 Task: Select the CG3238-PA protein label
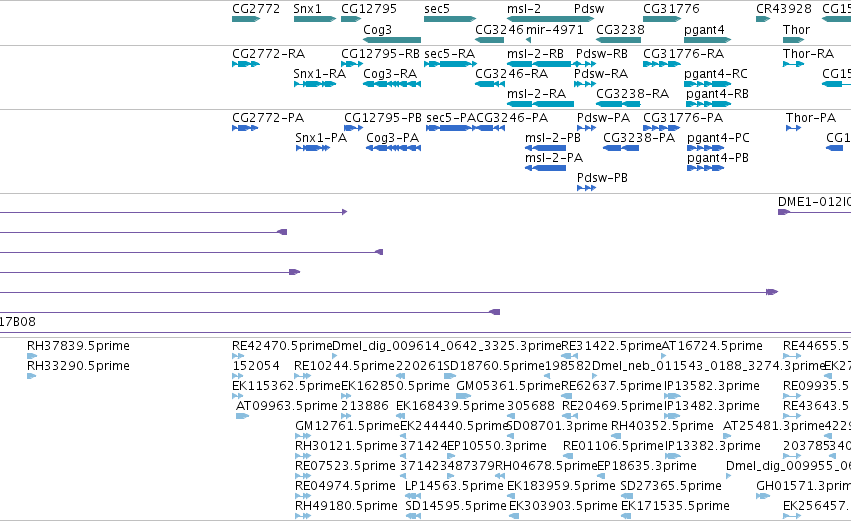(639, 138)
